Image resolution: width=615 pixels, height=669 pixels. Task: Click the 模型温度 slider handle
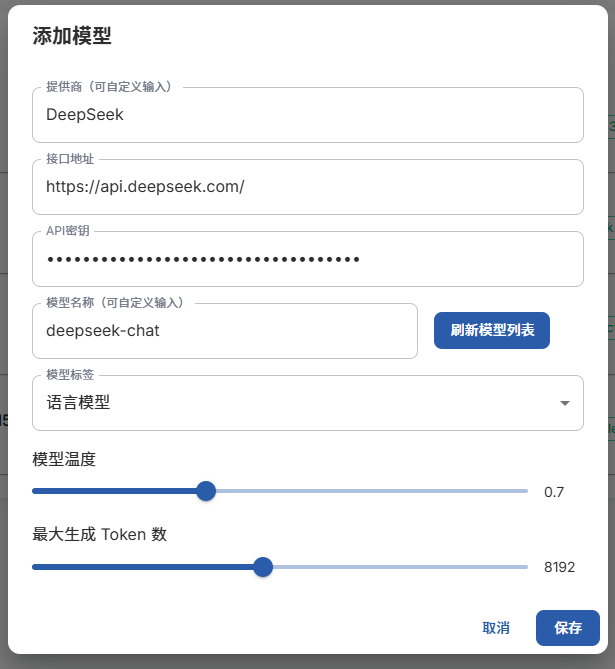pyautogui.click(x=206, y=491)
